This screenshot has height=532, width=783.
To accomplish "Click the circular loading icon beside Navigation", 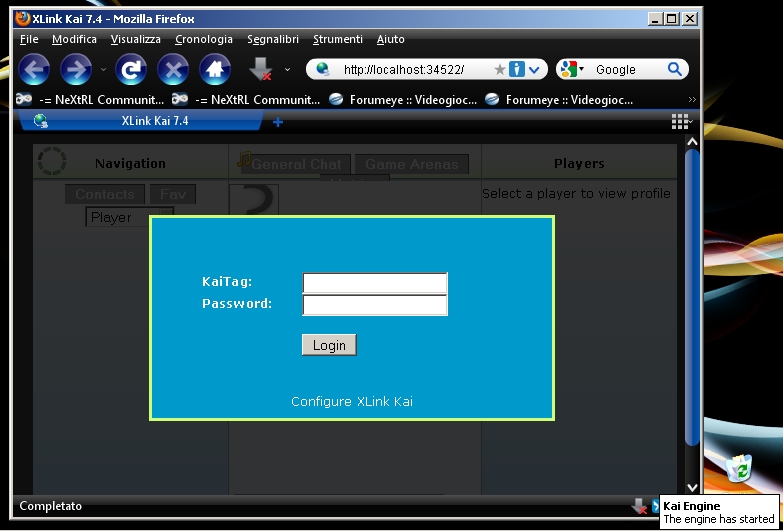I will click(52, 161).
